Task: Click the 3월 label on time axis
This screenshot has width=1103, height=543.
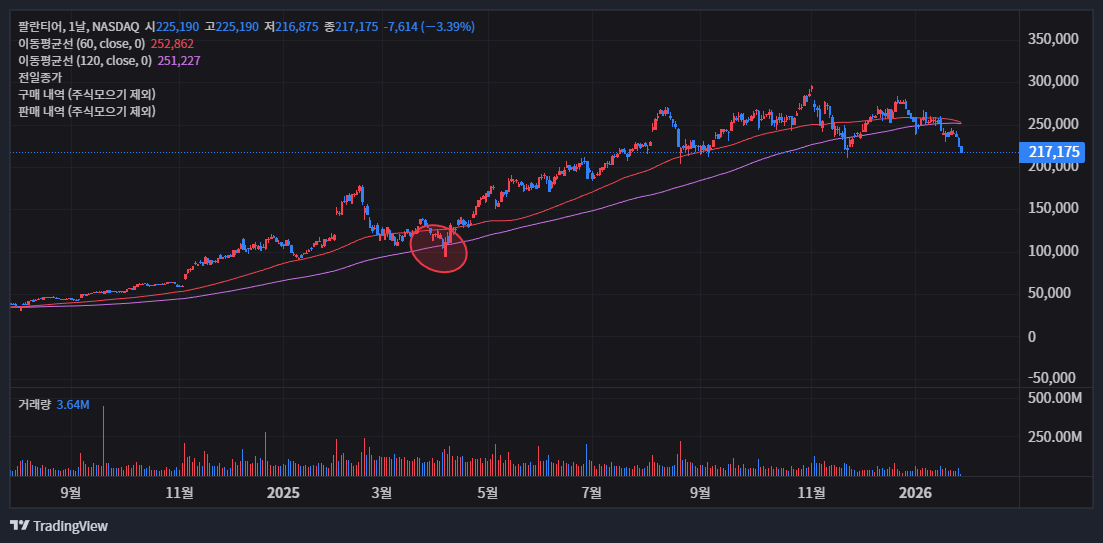Action: tap(381, 492)
